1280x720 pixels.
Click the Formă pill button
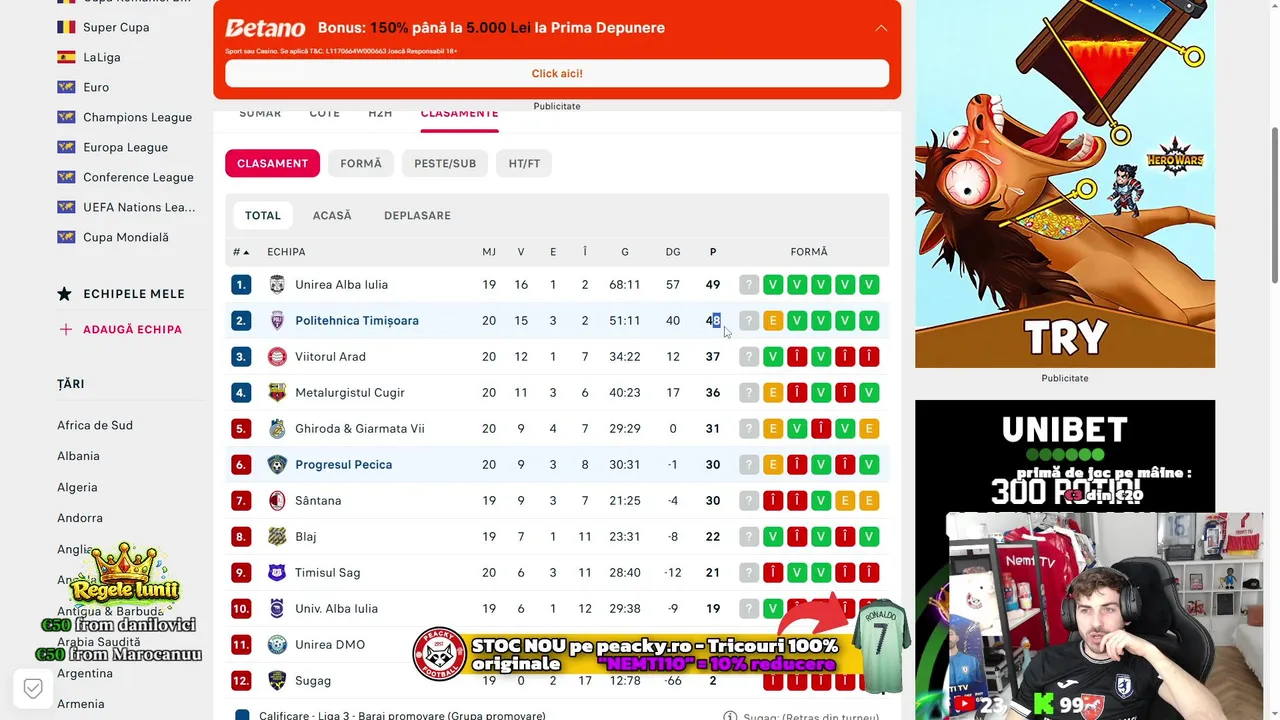point(361,163)
